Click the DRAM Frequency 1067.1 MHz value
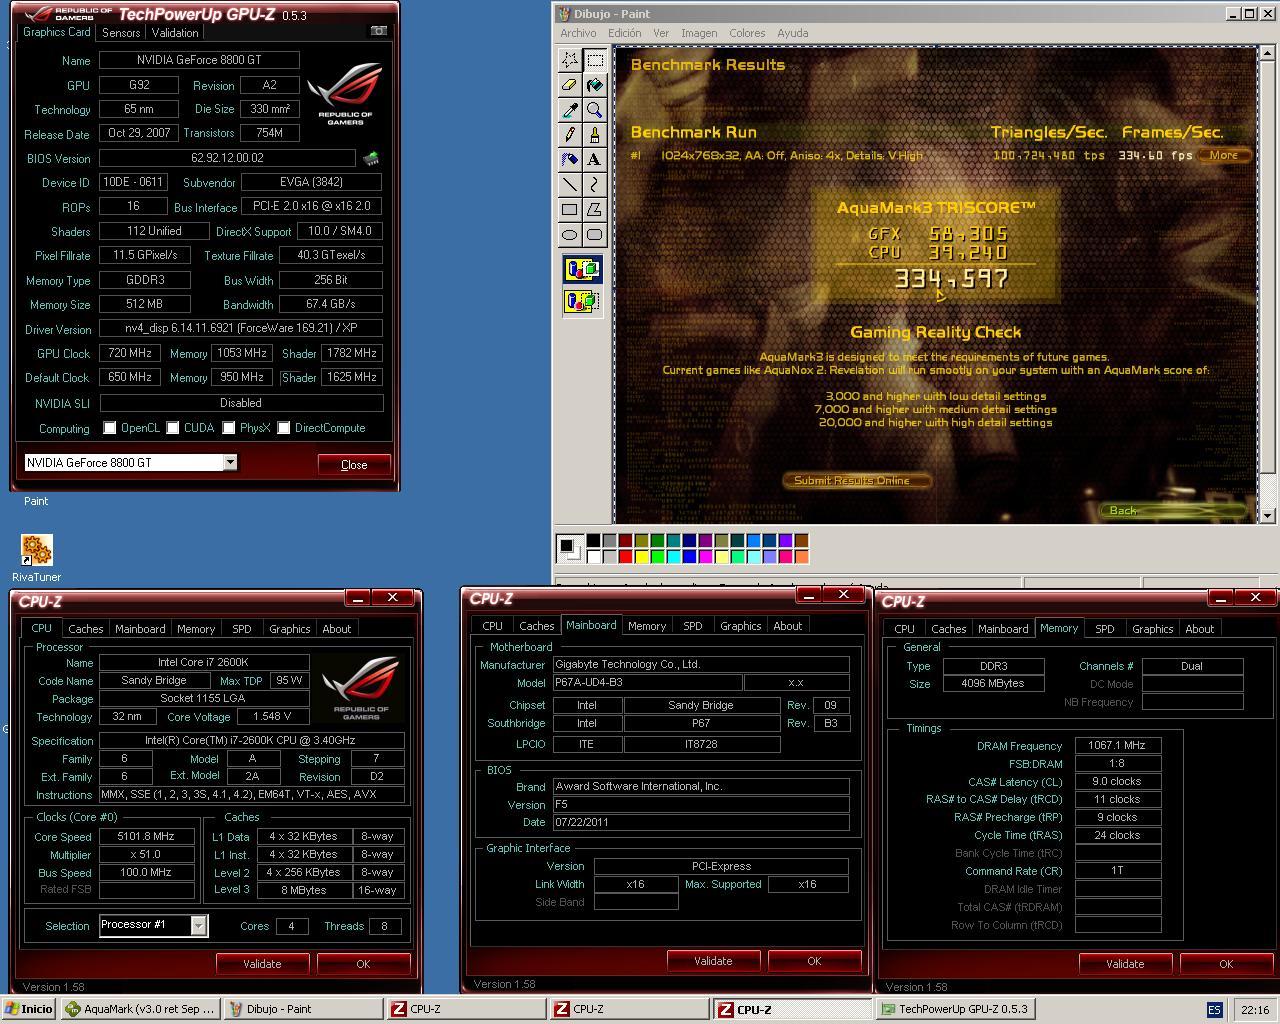This screenshot has width=1280, height=1024. (1118, 746)
